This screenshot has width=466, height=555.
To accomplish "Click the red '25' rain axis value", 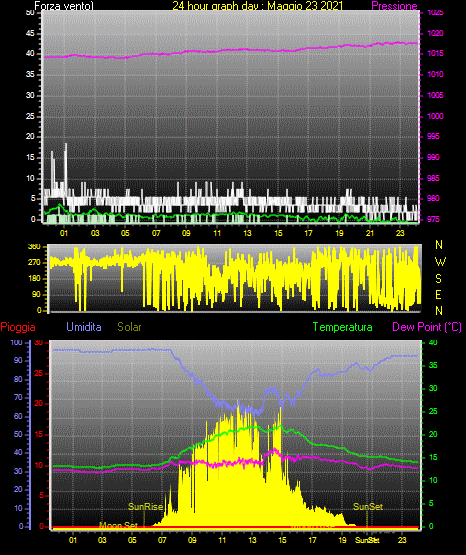I will pos(39,373).
